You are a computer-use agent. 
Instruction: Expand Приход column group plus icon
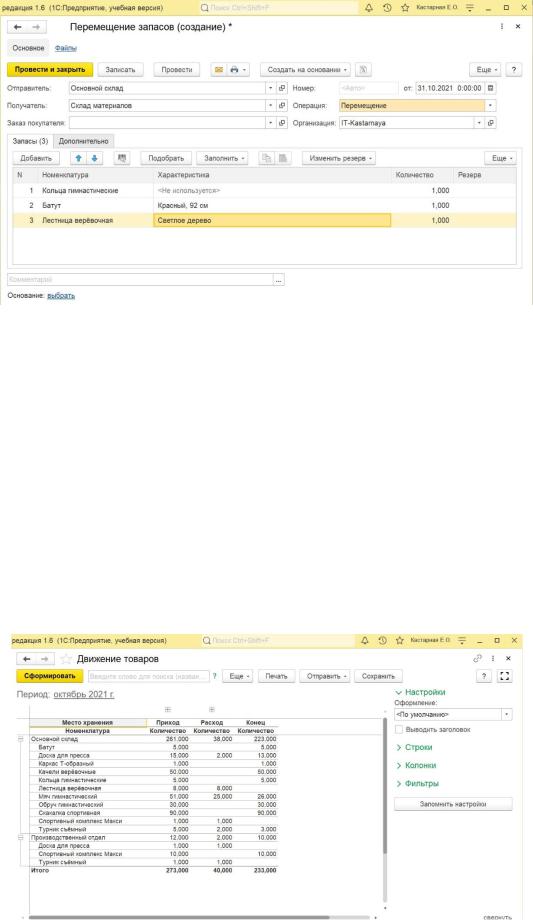(x=168, y=709)
